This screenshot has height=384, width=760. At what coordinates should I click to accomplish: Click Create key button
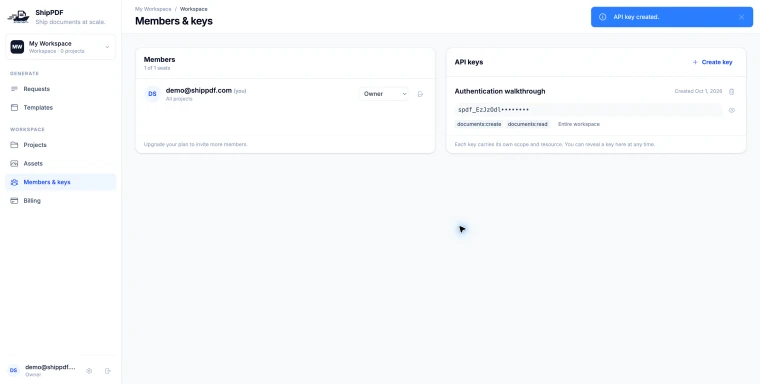tap(712, 62)
